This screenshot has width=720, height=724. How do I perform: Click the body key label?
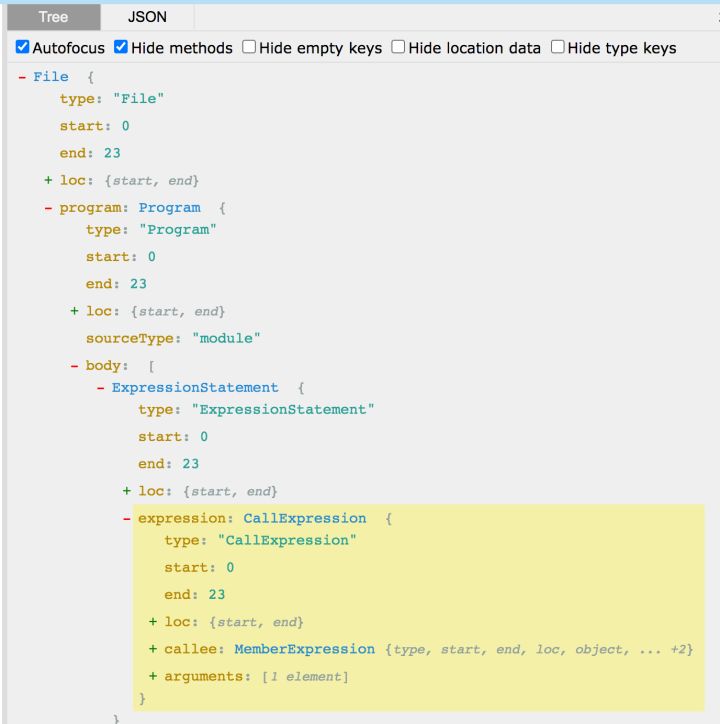point(103,366)
